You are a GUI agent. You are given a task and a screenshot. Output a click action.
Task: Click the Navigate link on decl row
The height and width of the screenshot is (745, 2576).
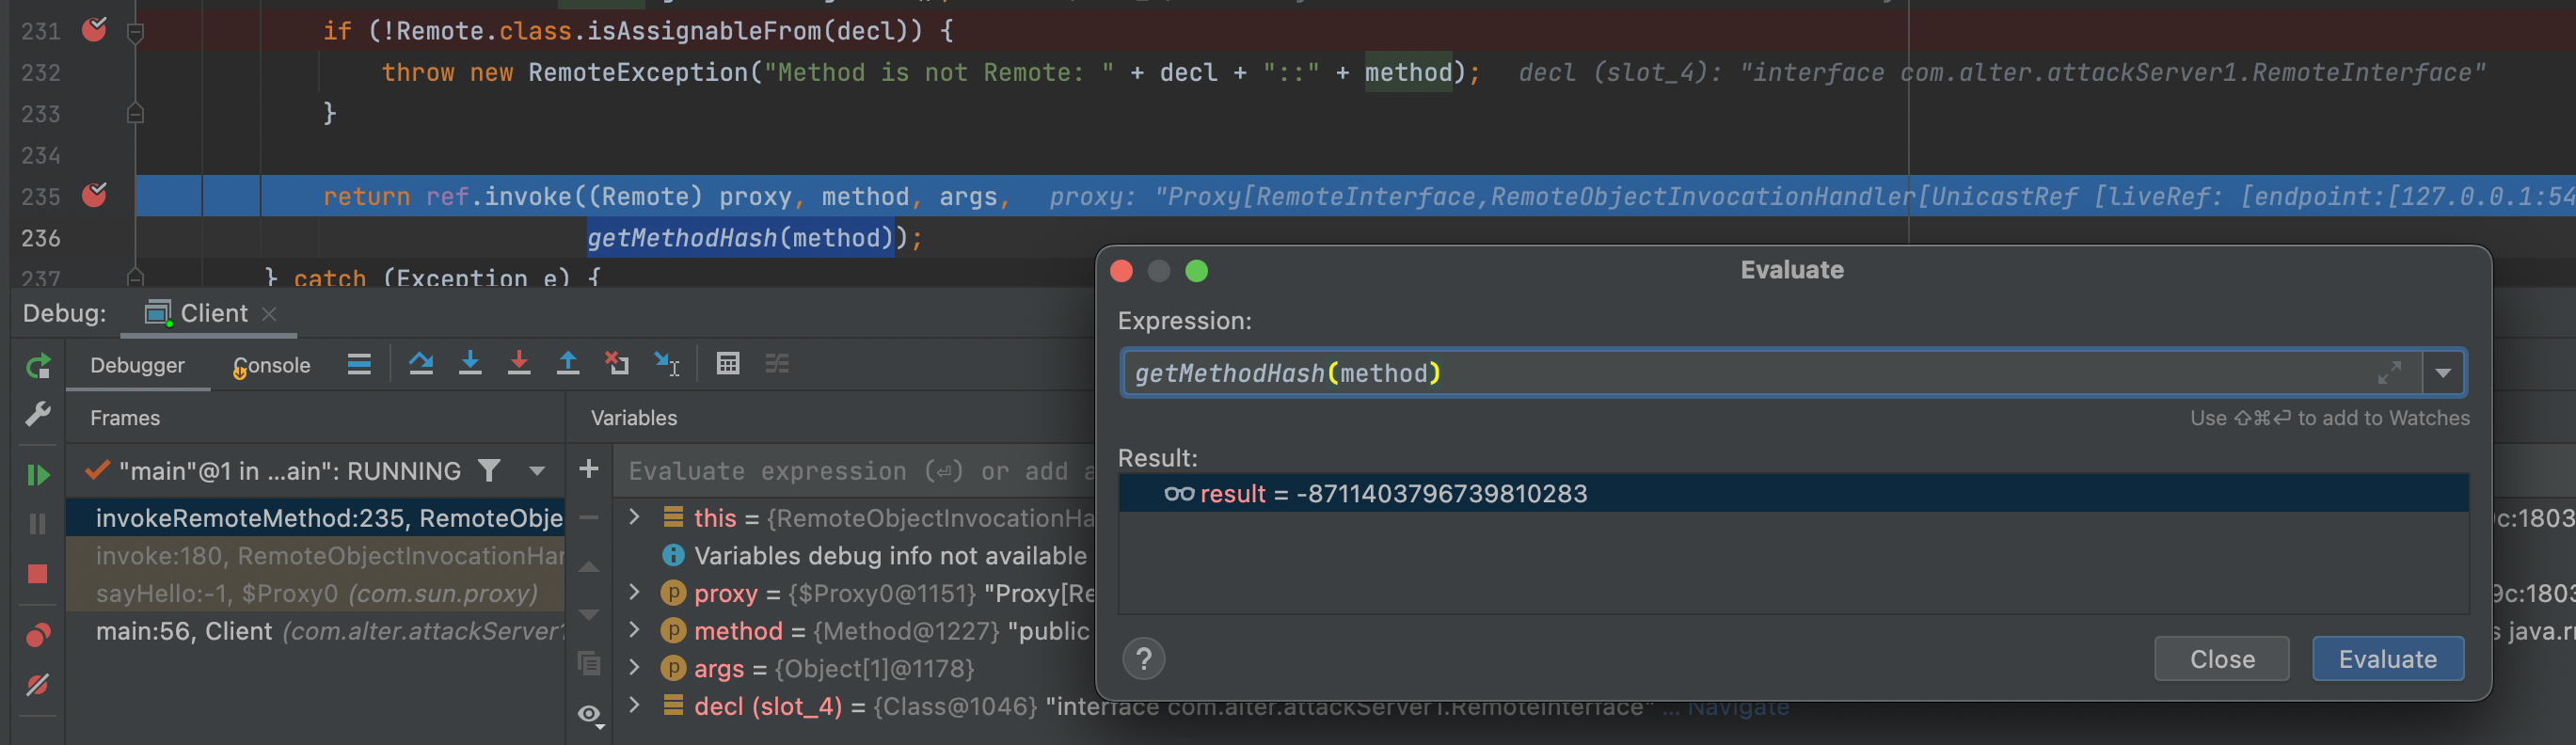tap(1738, 708)
